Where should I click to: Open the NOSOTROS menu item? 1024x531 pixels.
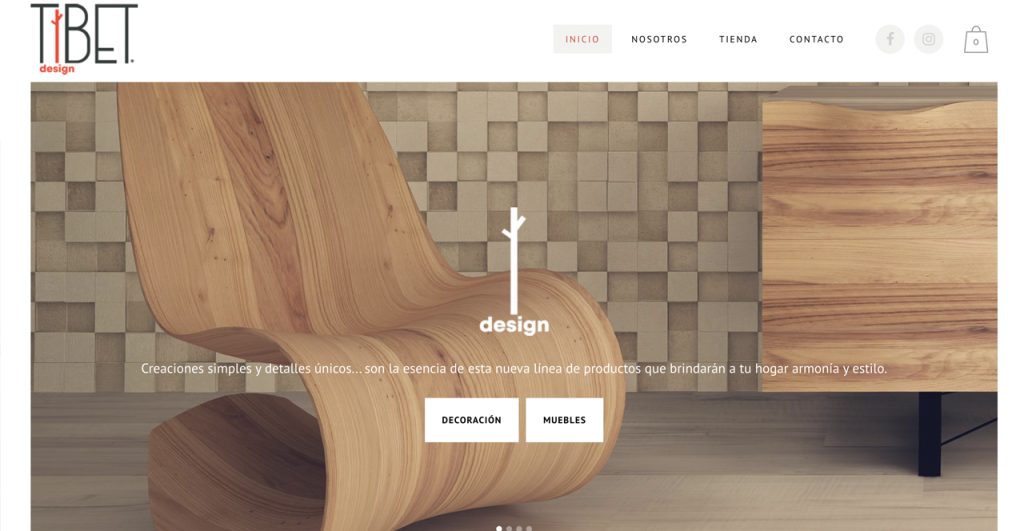tap(659, 39)
